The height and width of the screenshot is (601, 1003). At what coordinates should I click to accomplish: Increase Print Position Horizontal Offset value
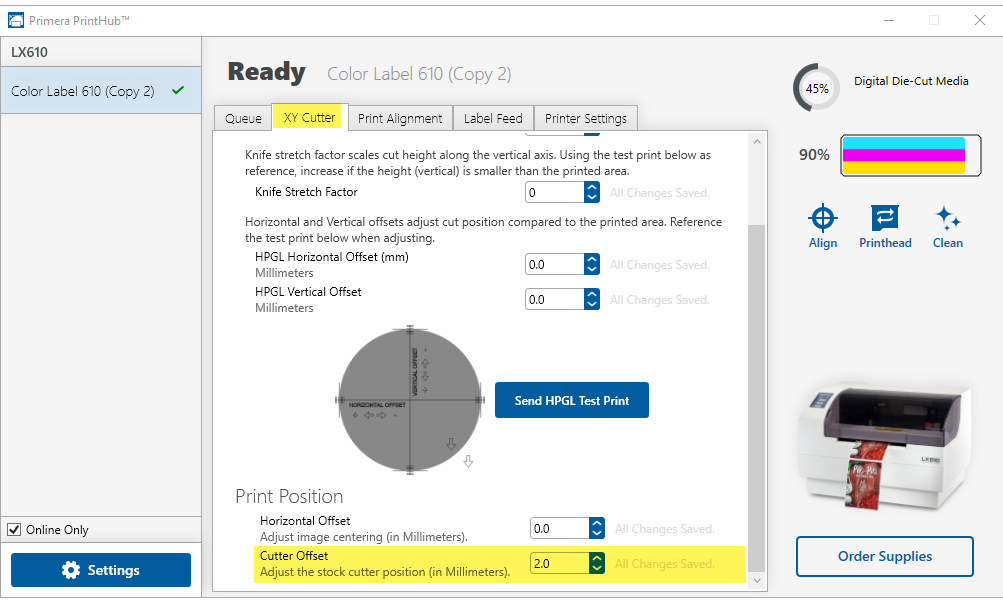pyautogui.click(x=597, y=524)
